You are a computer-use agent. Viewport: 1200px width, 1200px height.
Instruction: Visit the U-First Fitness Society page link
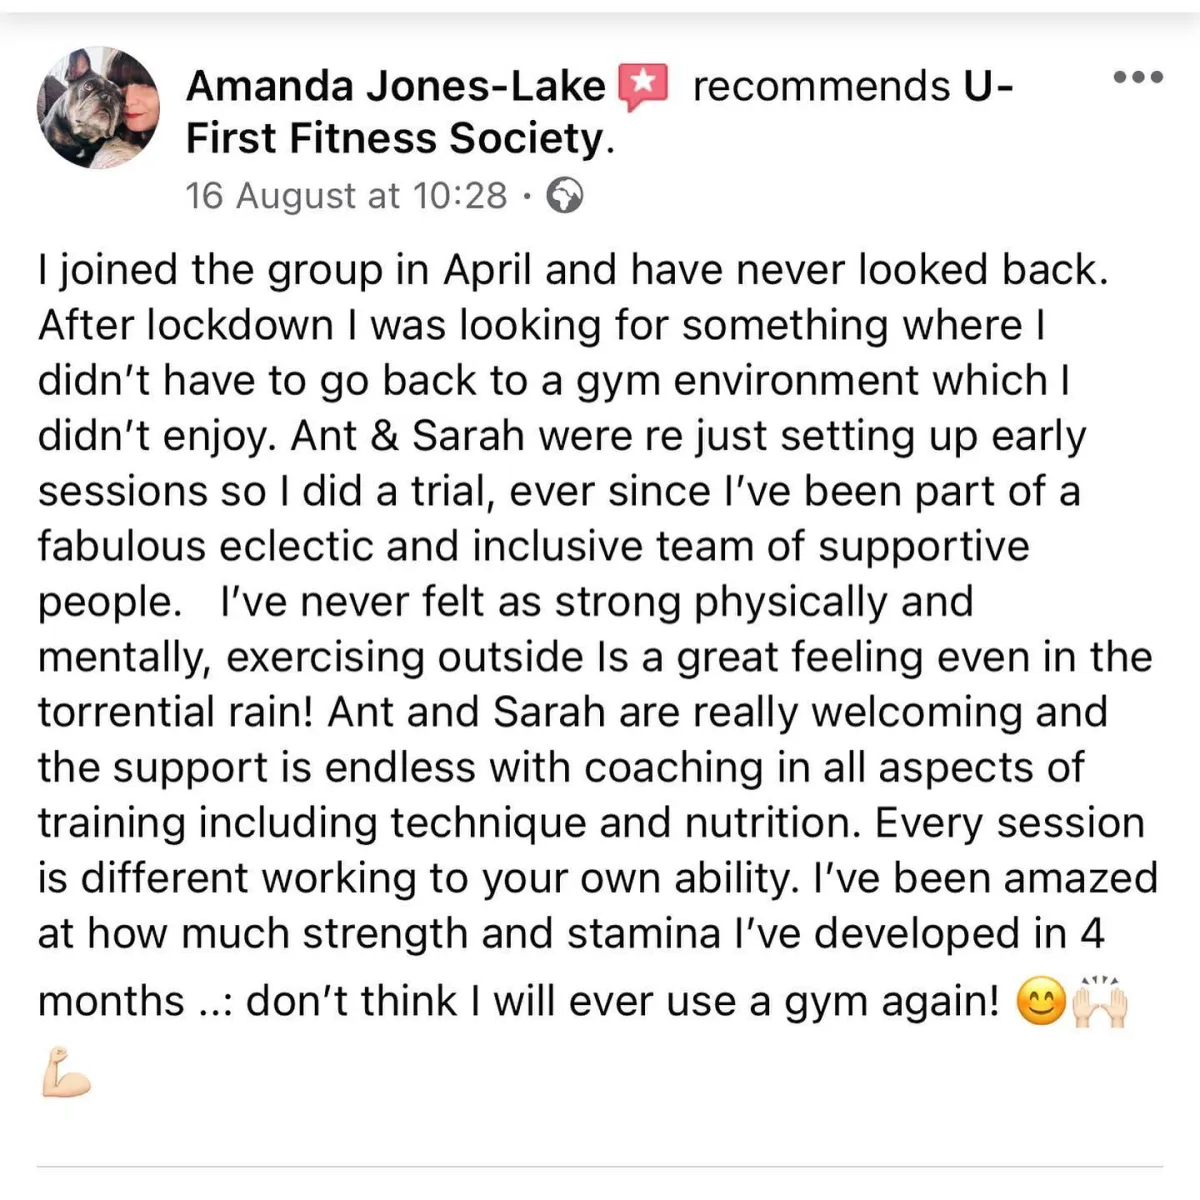400,139
